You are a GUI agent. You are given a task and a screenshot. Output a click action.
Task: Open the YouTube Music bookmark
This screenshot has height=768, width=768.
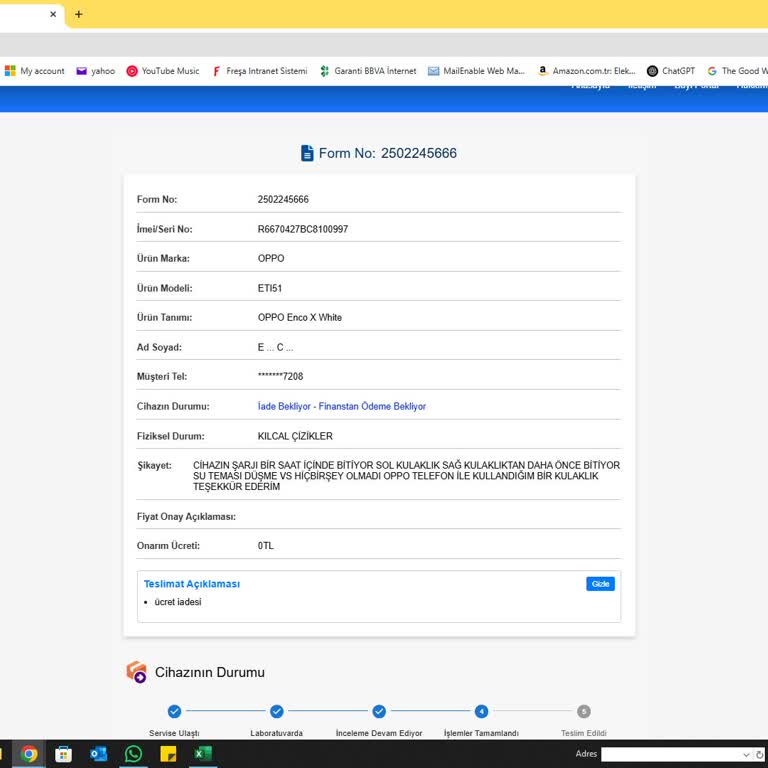pos(162,71)
